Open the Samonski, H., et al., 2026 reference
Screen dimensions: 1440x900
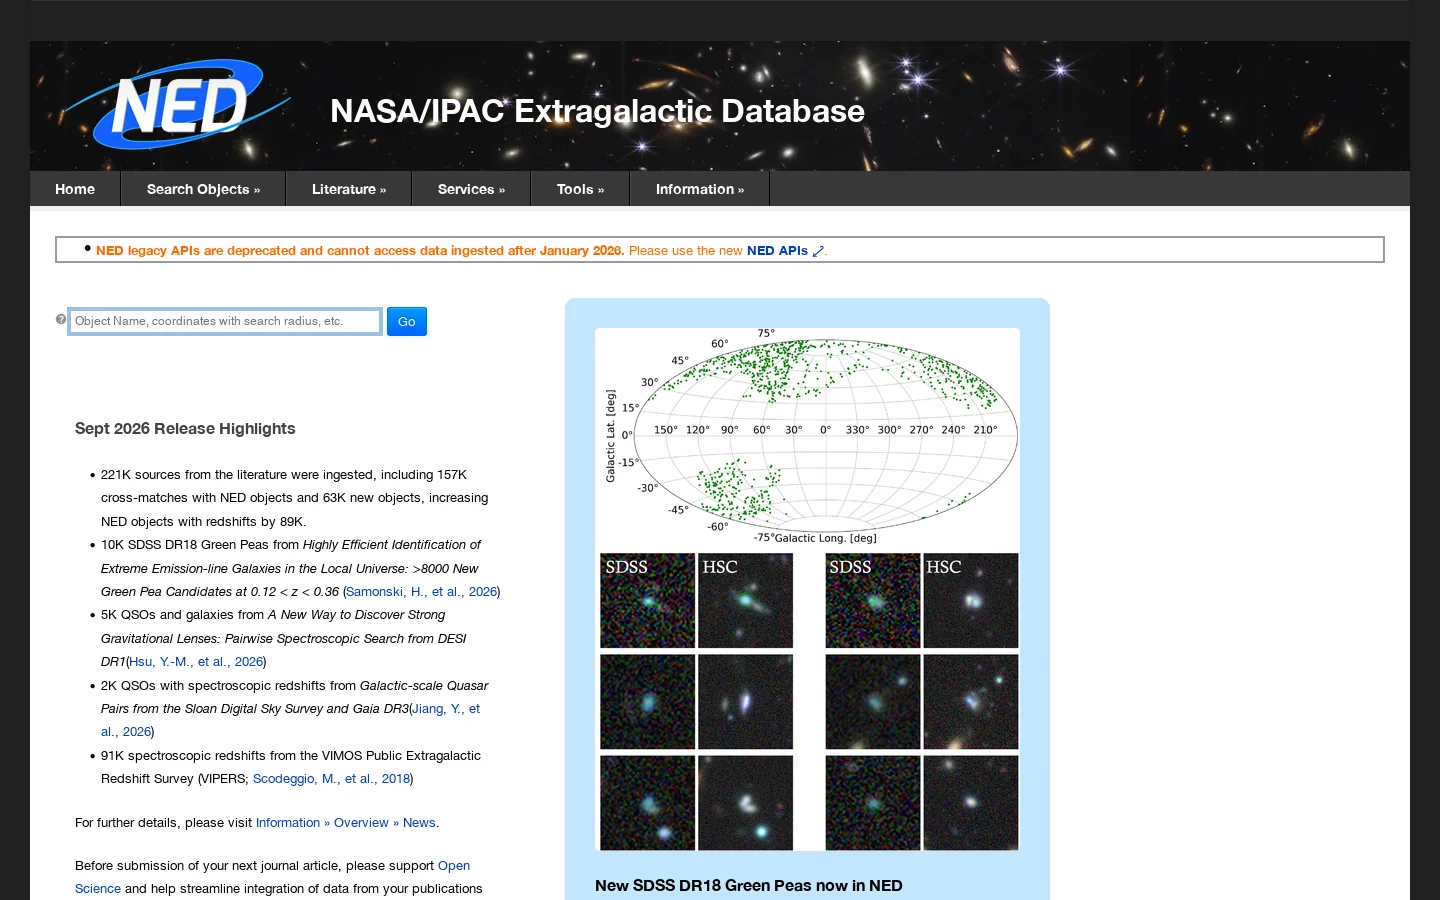tap(421, 592)
